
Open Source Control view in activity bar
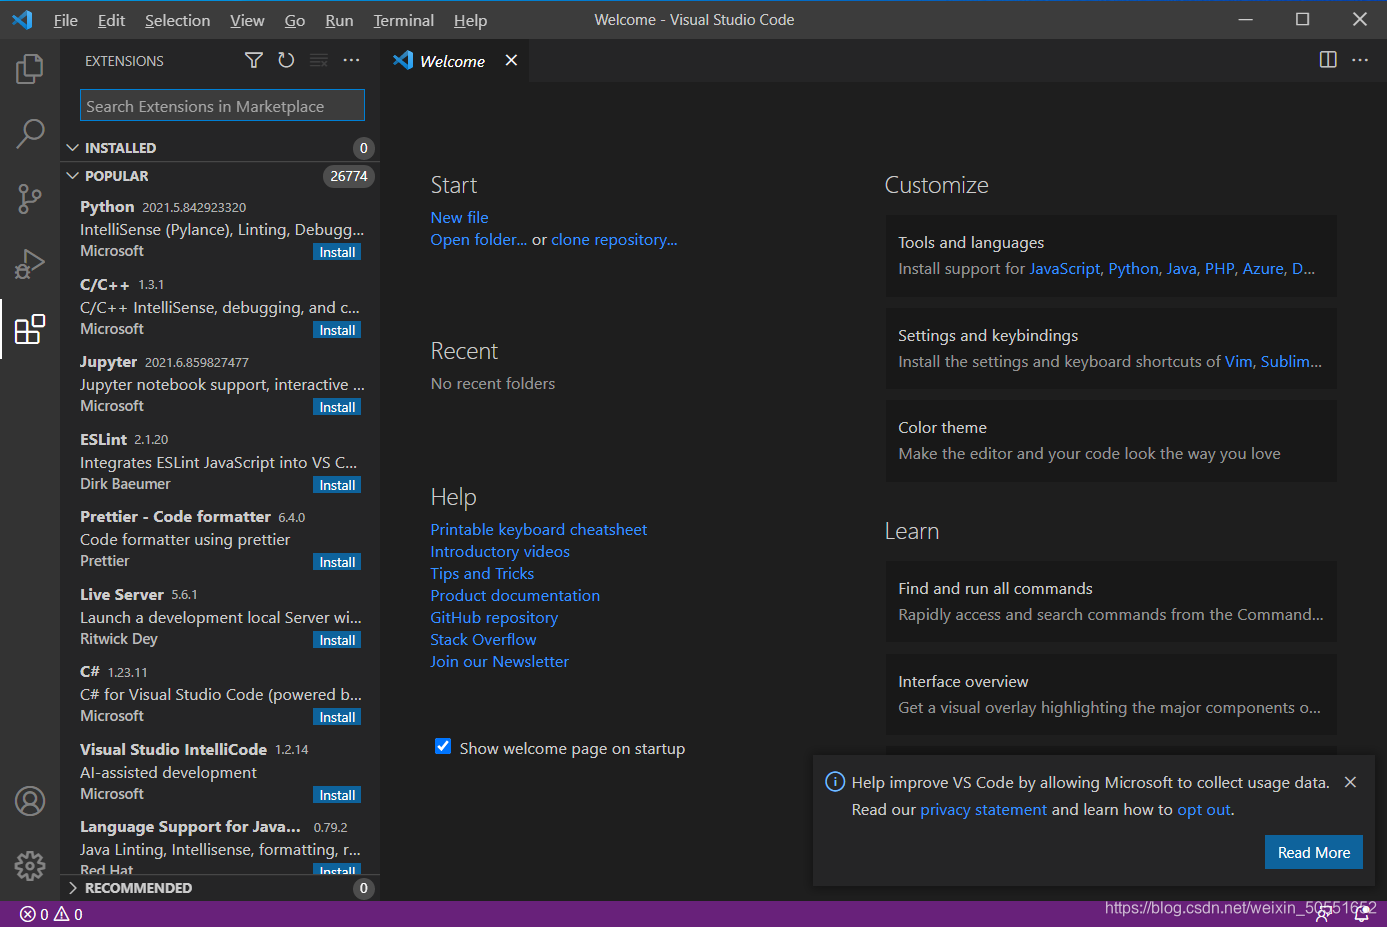click(30, 199)
